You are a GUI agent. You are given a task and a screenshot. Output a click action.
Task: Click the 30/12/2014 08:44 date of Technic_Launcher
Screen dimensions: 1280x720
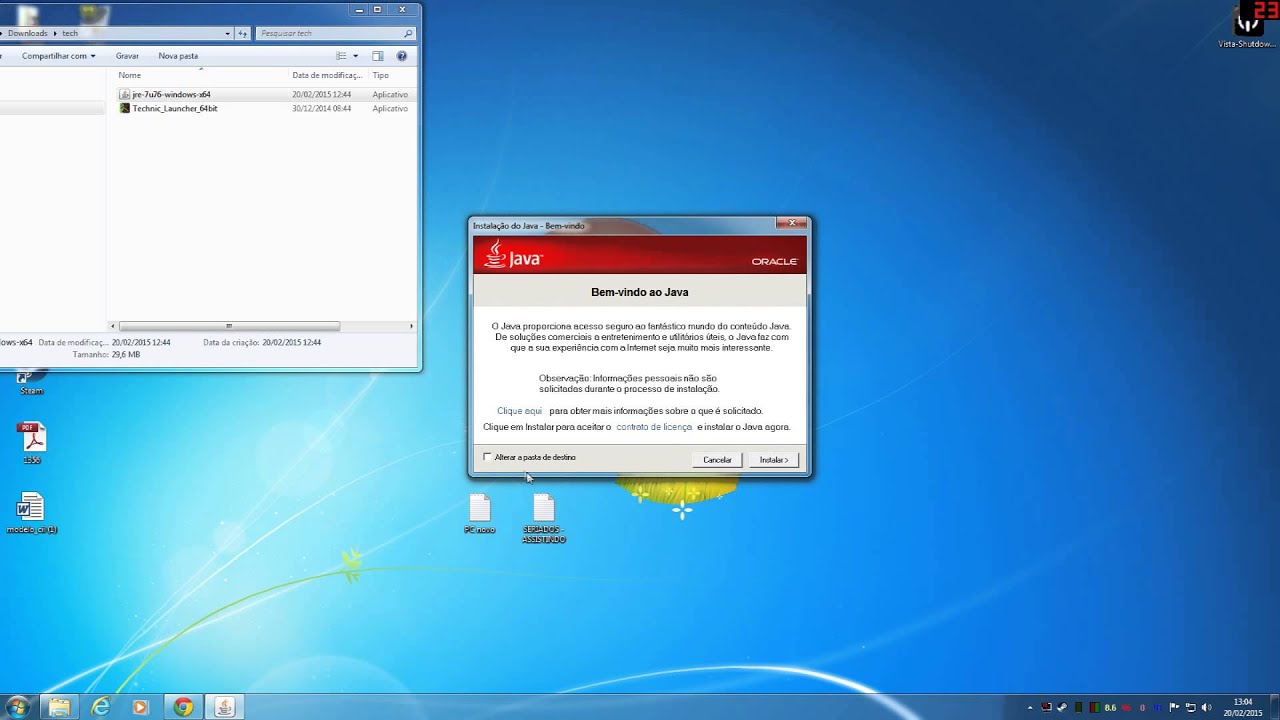(x=321, y=108)
